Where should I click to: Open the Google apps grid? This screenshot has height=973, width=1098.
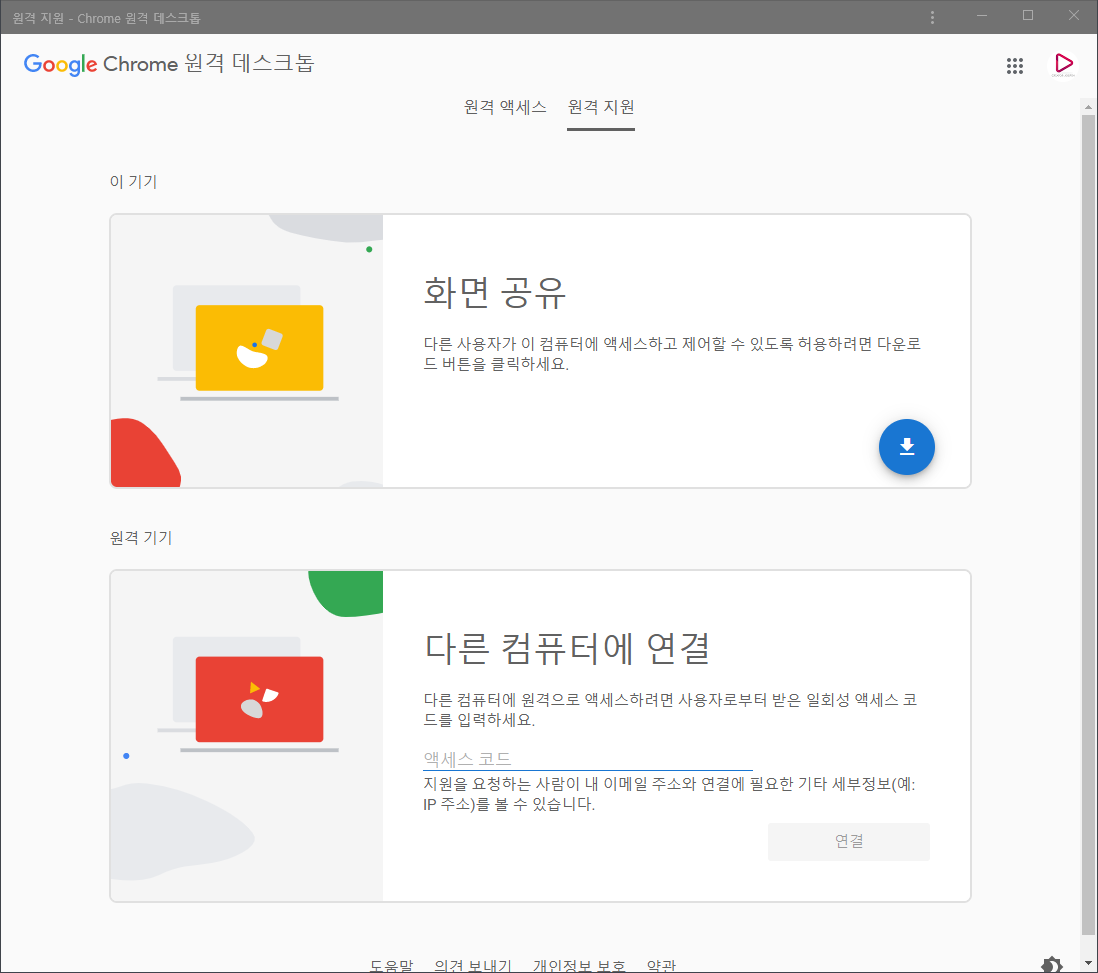point(1015,66)
